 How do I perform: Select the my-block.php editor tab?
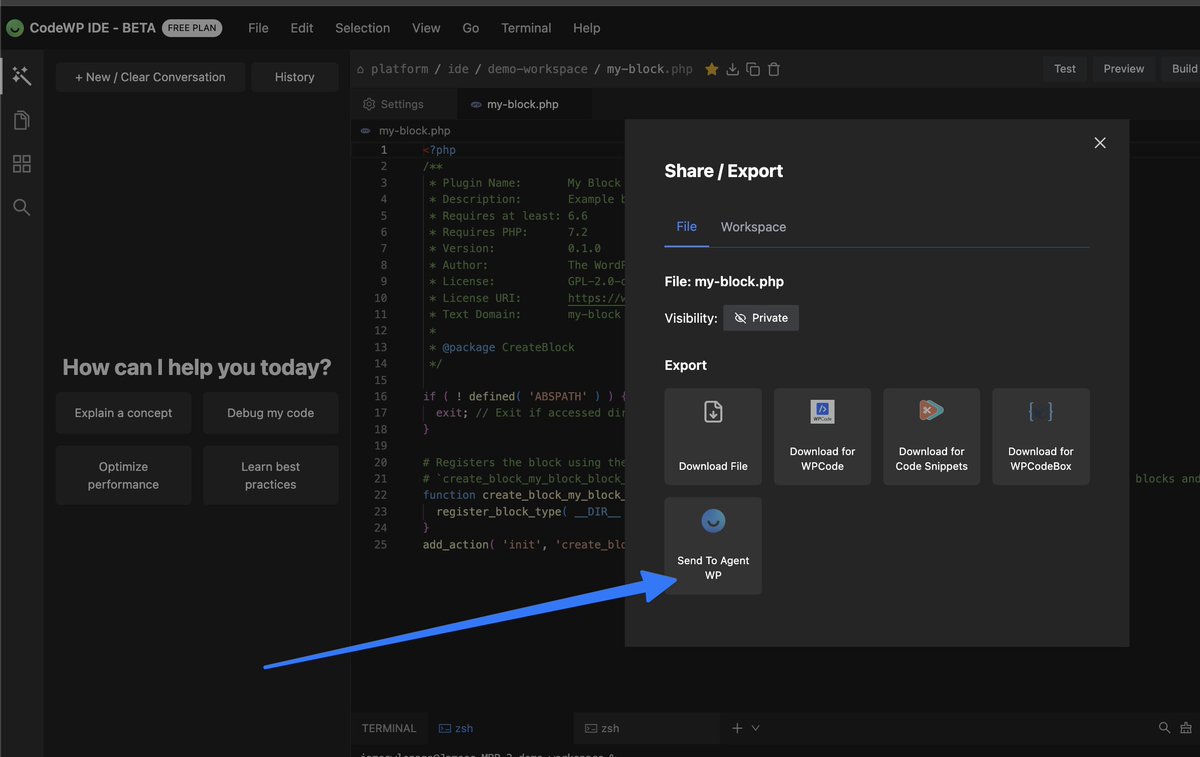(523, 104)
